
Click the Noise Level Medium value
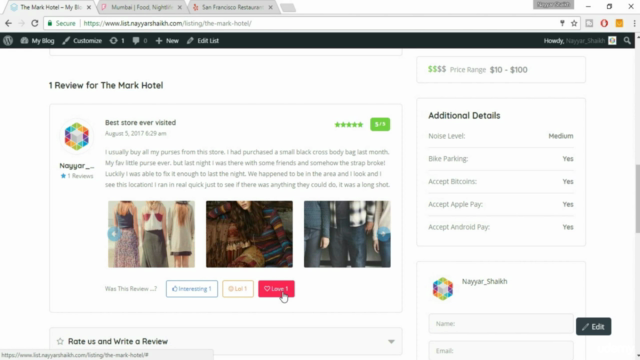[x=560, y=136]
